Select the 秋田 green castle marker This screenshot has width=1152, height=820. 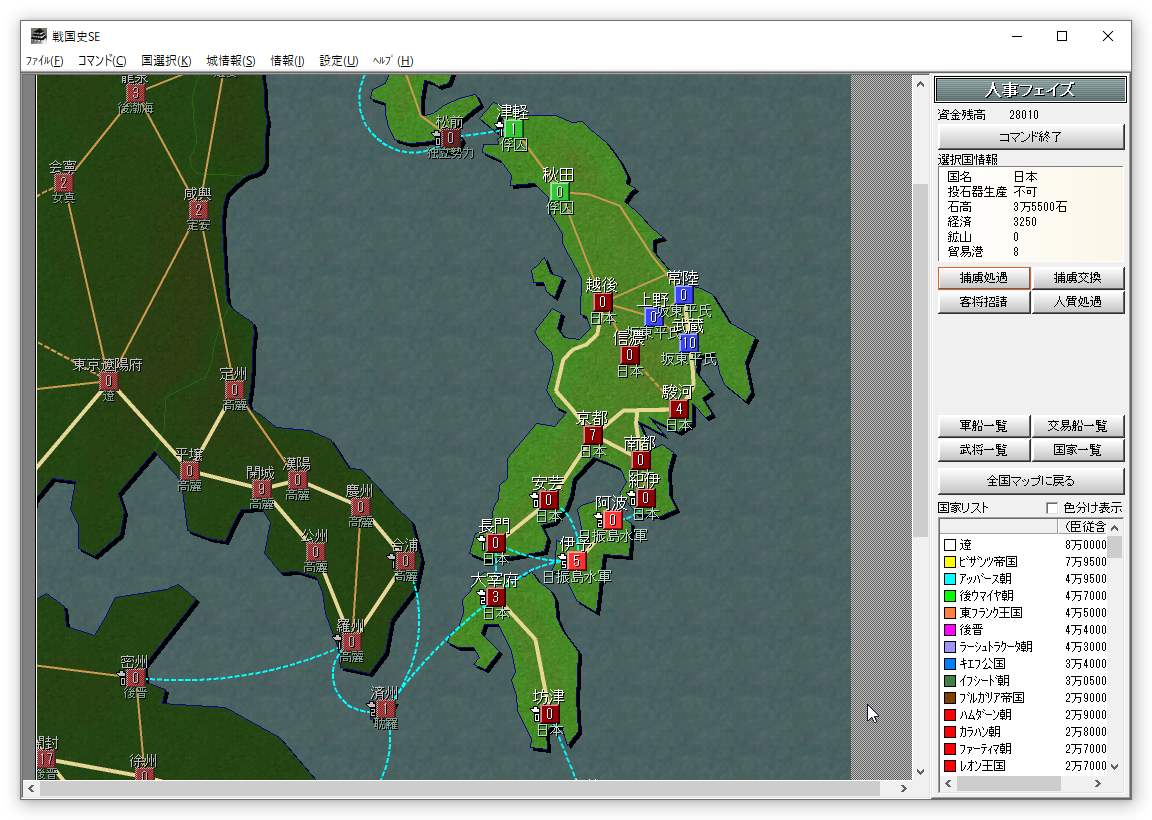tap(559, 192)
